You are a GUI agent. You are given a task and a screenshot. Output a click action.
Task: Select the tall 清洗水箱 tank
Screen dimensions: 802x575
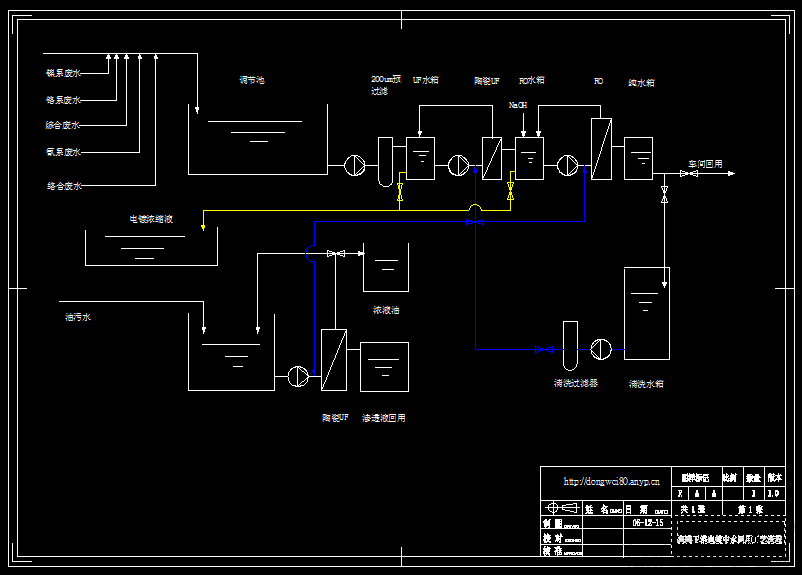pyautogui.click(x=647, y=313)
